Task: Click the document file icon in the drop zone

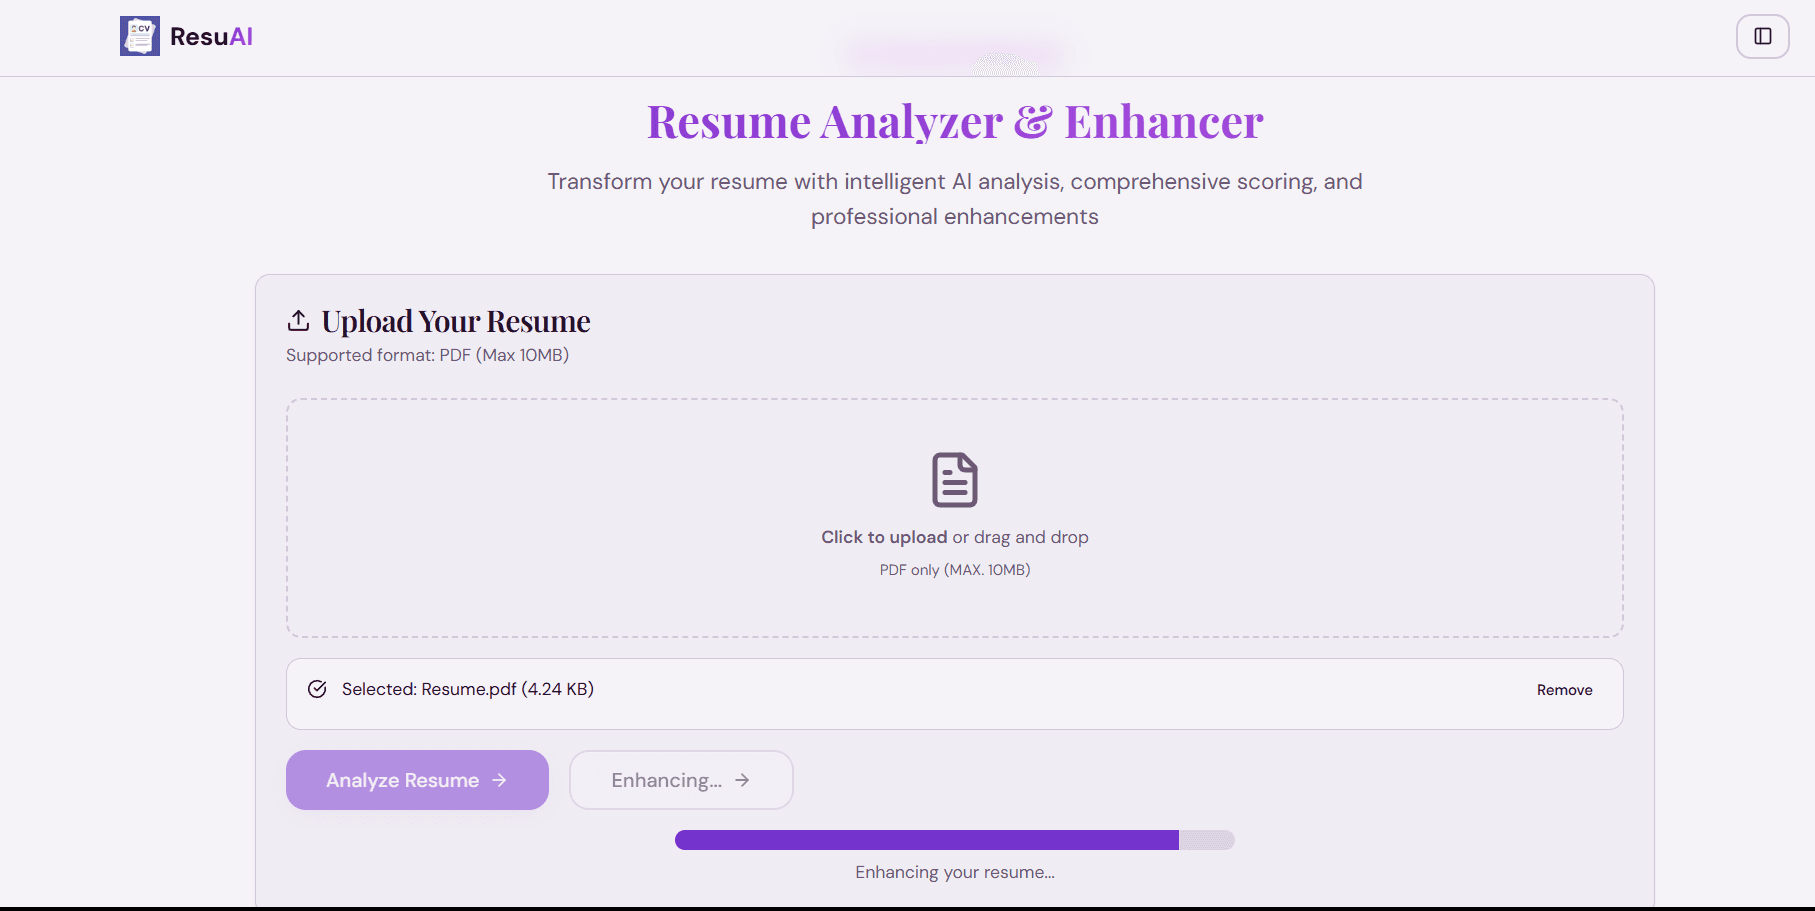Action: pos(954,481)
